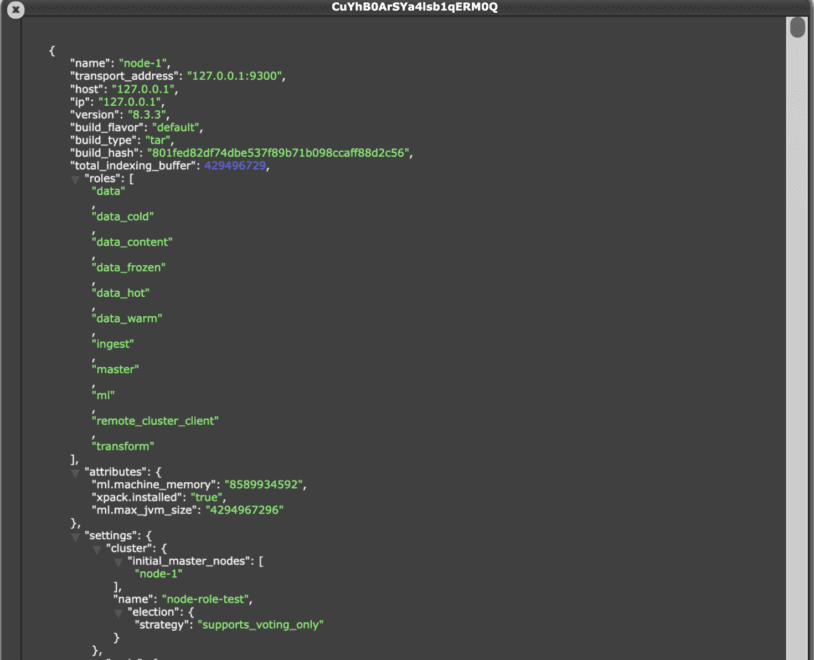
Task: Collapse the "initial_master_nodes" array
Action: 118,562
